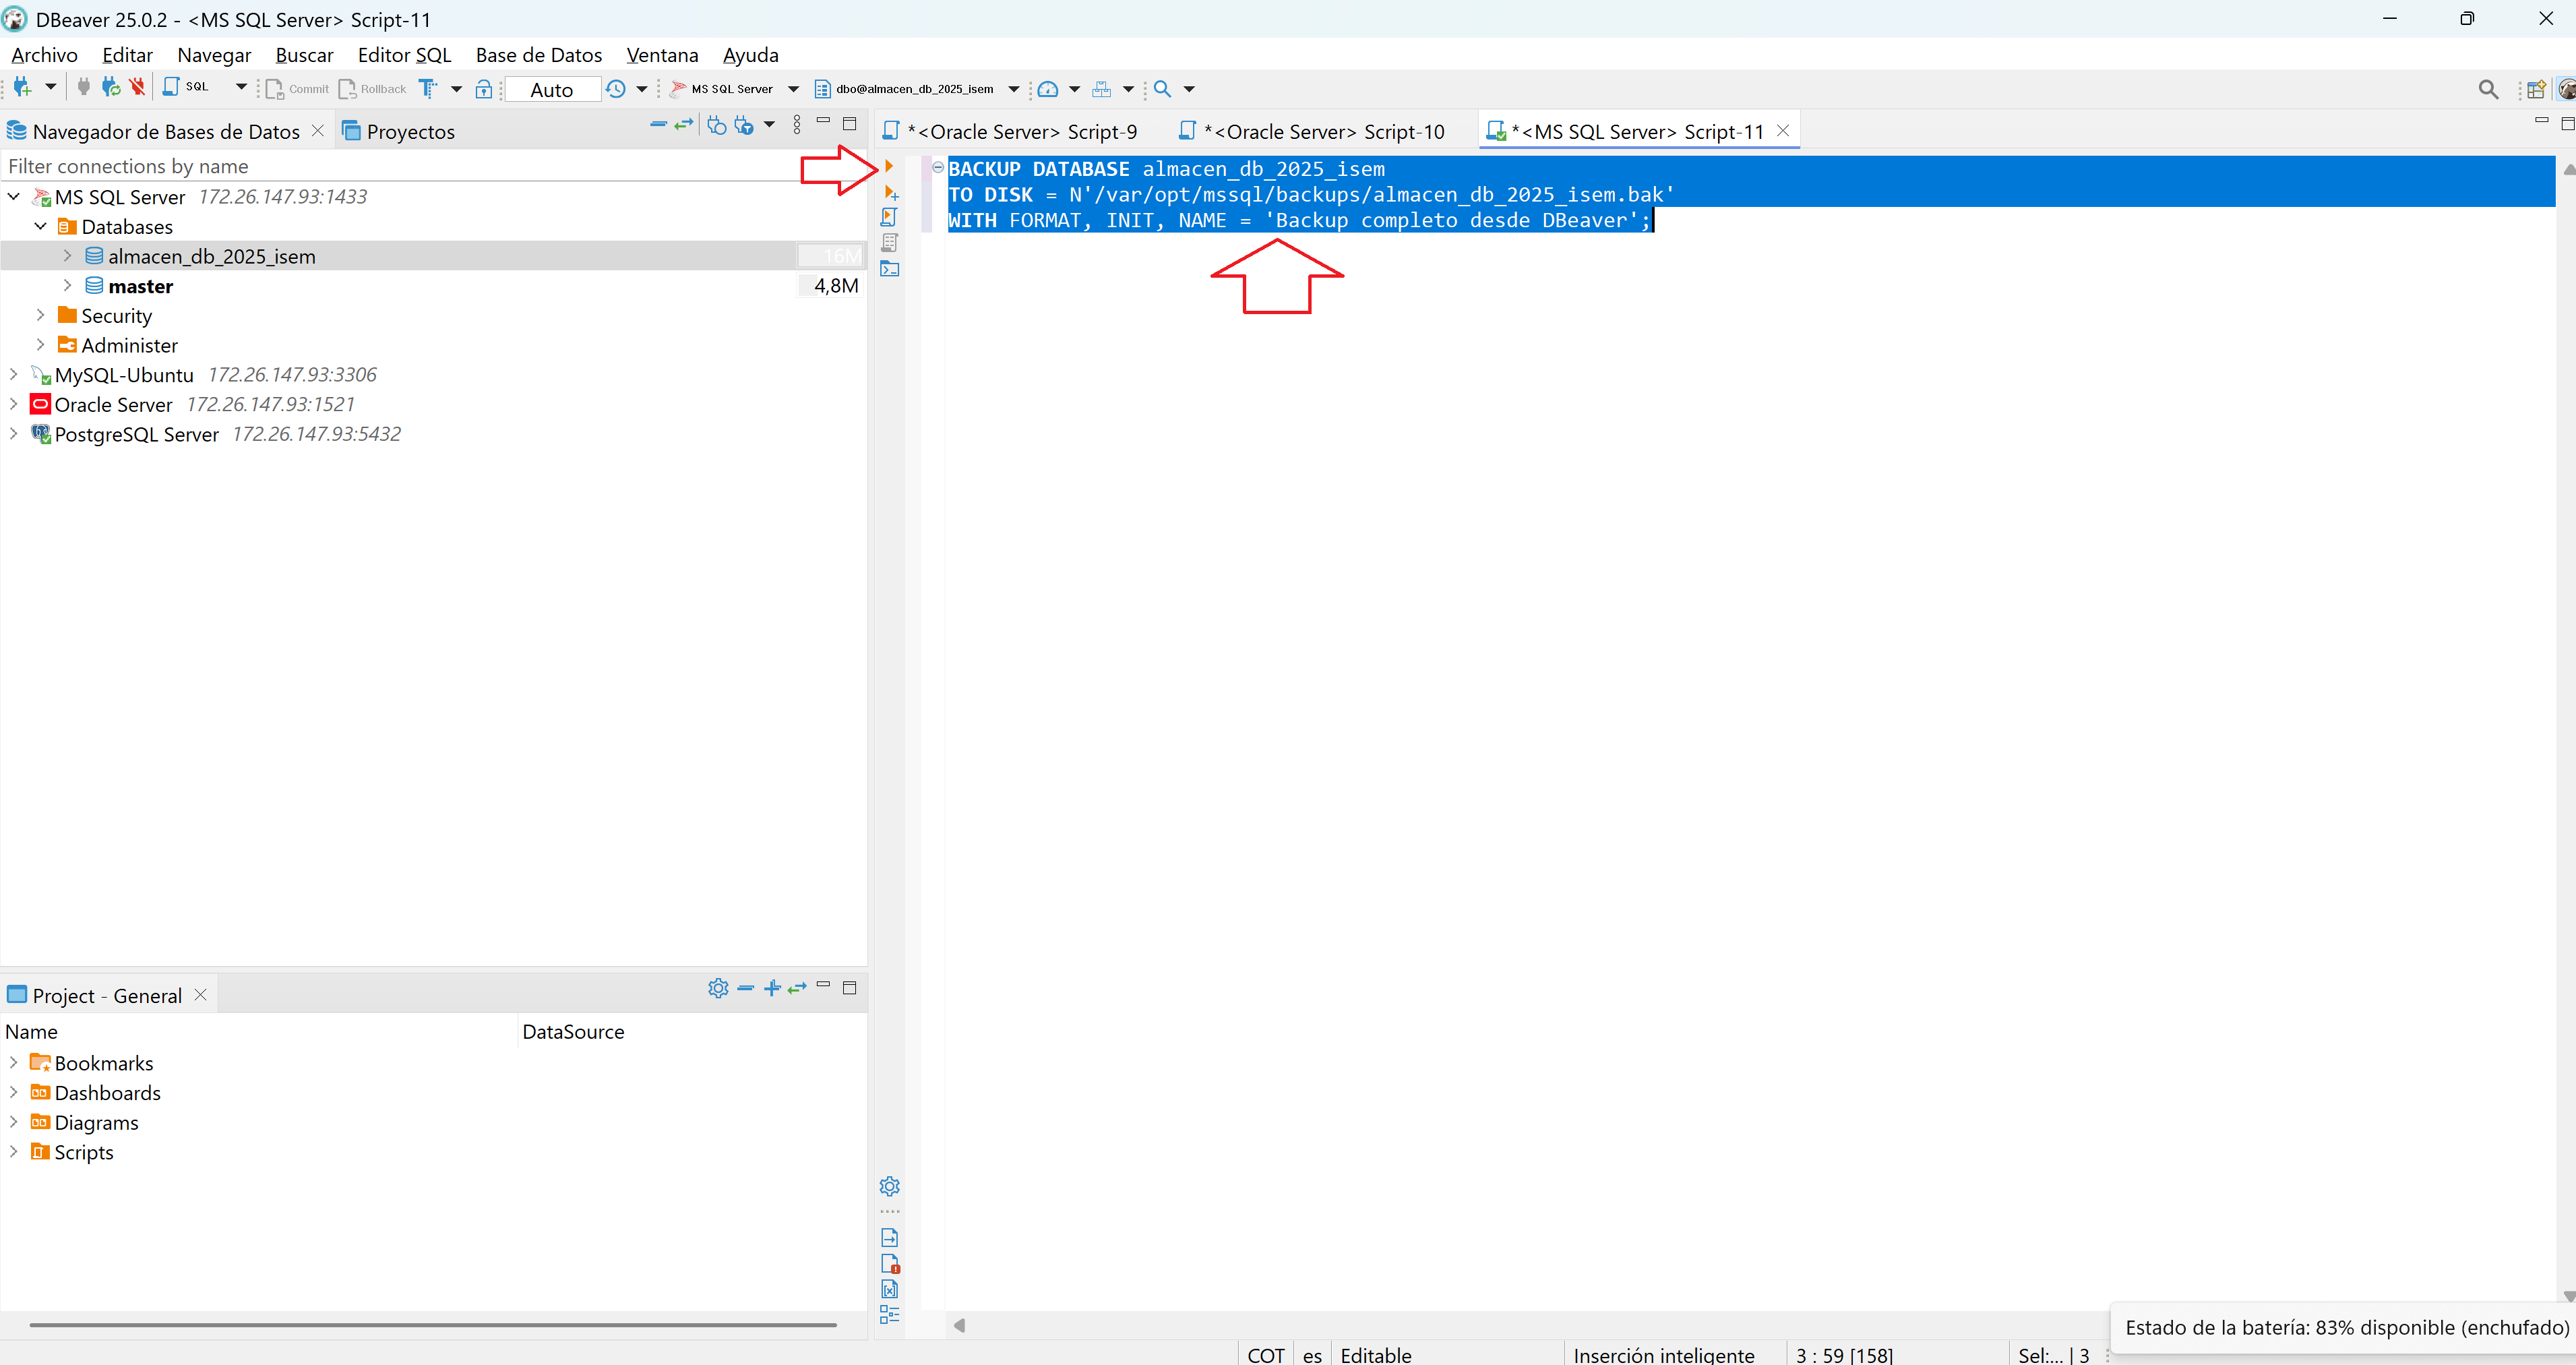
Task: Open navigator view menu three dots
Action: pyautogui.click(x=797, y=125)
